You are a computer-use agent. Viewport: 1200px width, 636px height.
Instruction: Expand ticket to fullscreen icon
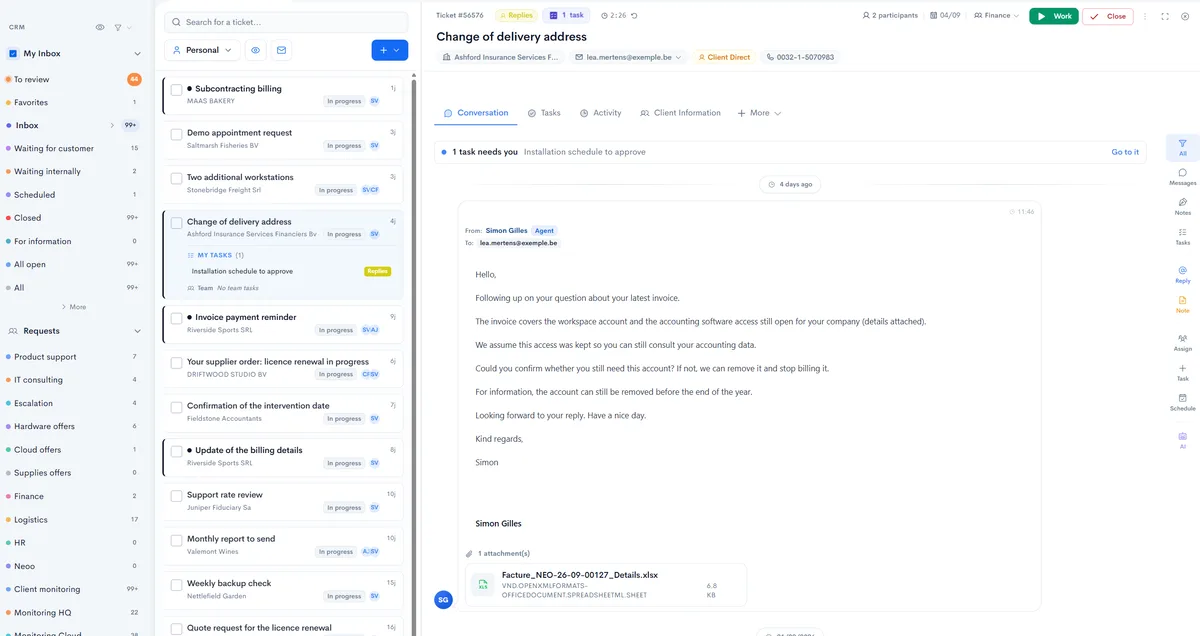[x=1165, y=16]
